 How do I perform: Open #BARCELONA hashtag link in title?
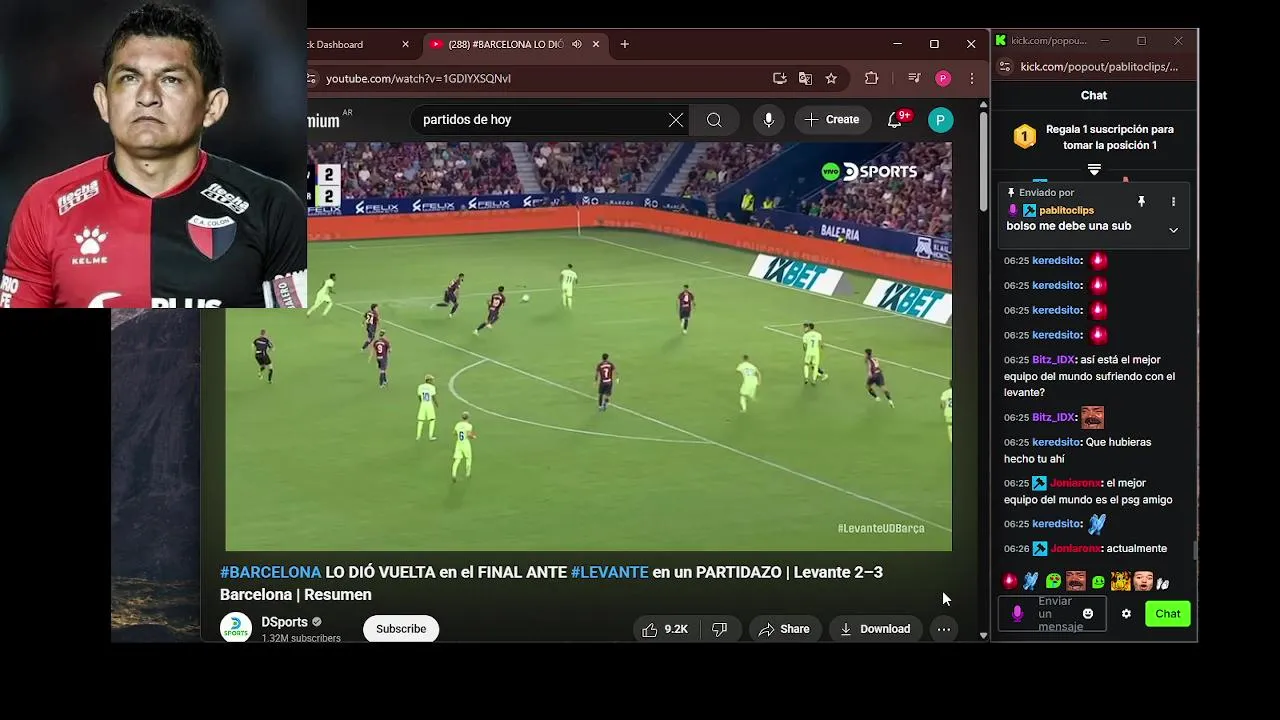[x=271, y=572]
